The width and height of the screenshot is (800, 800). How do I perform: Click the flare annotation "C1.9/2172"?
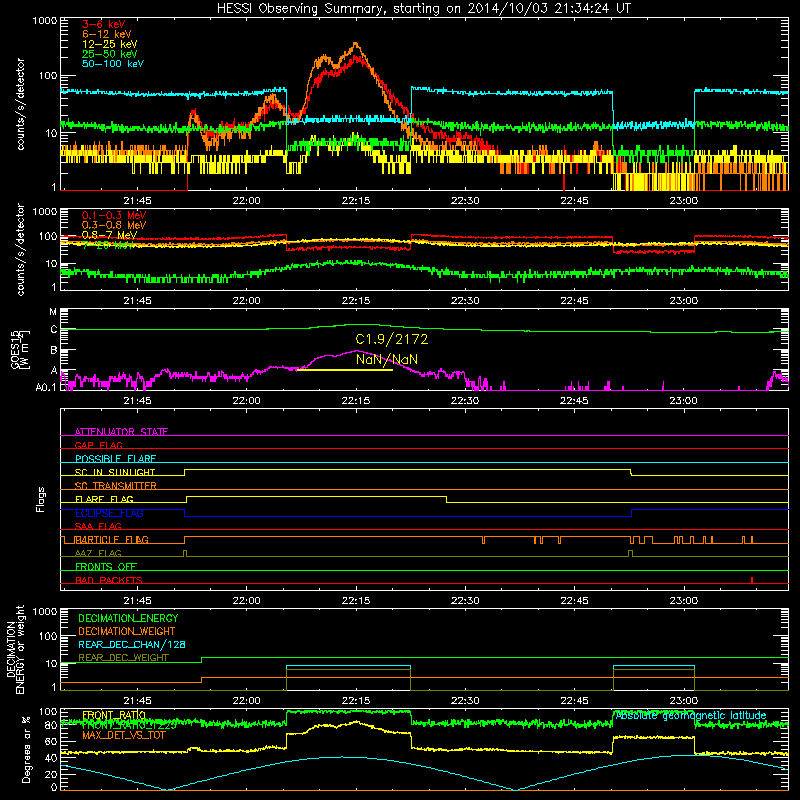(x=392, y=339)
